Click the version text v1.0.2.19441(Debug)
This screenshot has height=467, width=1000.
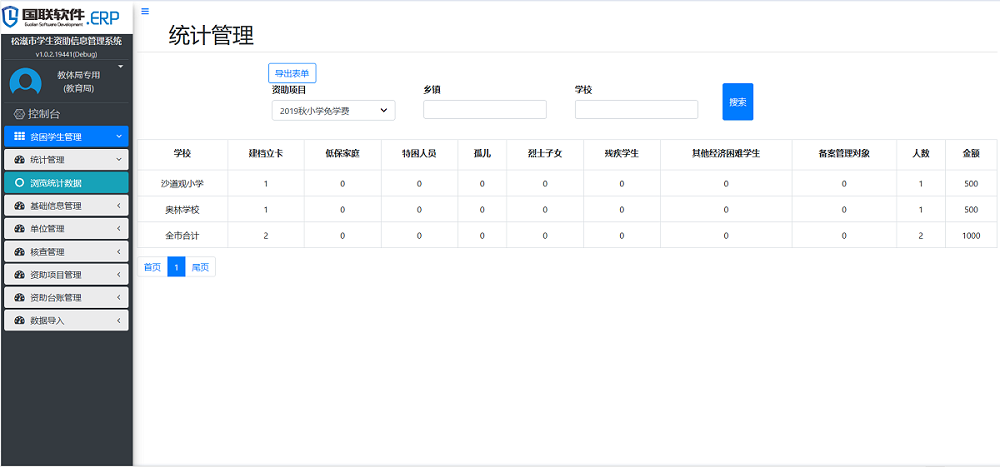tap(66, 54)
